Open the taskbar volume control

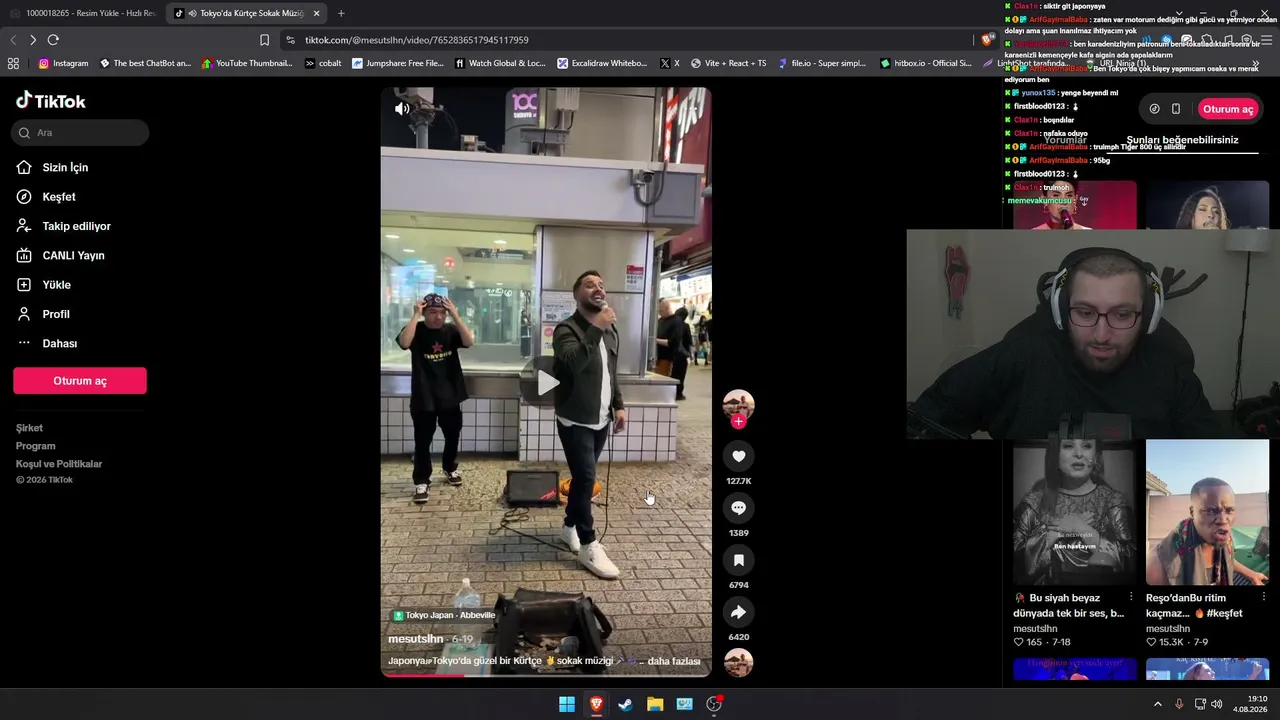[1216, 704]
